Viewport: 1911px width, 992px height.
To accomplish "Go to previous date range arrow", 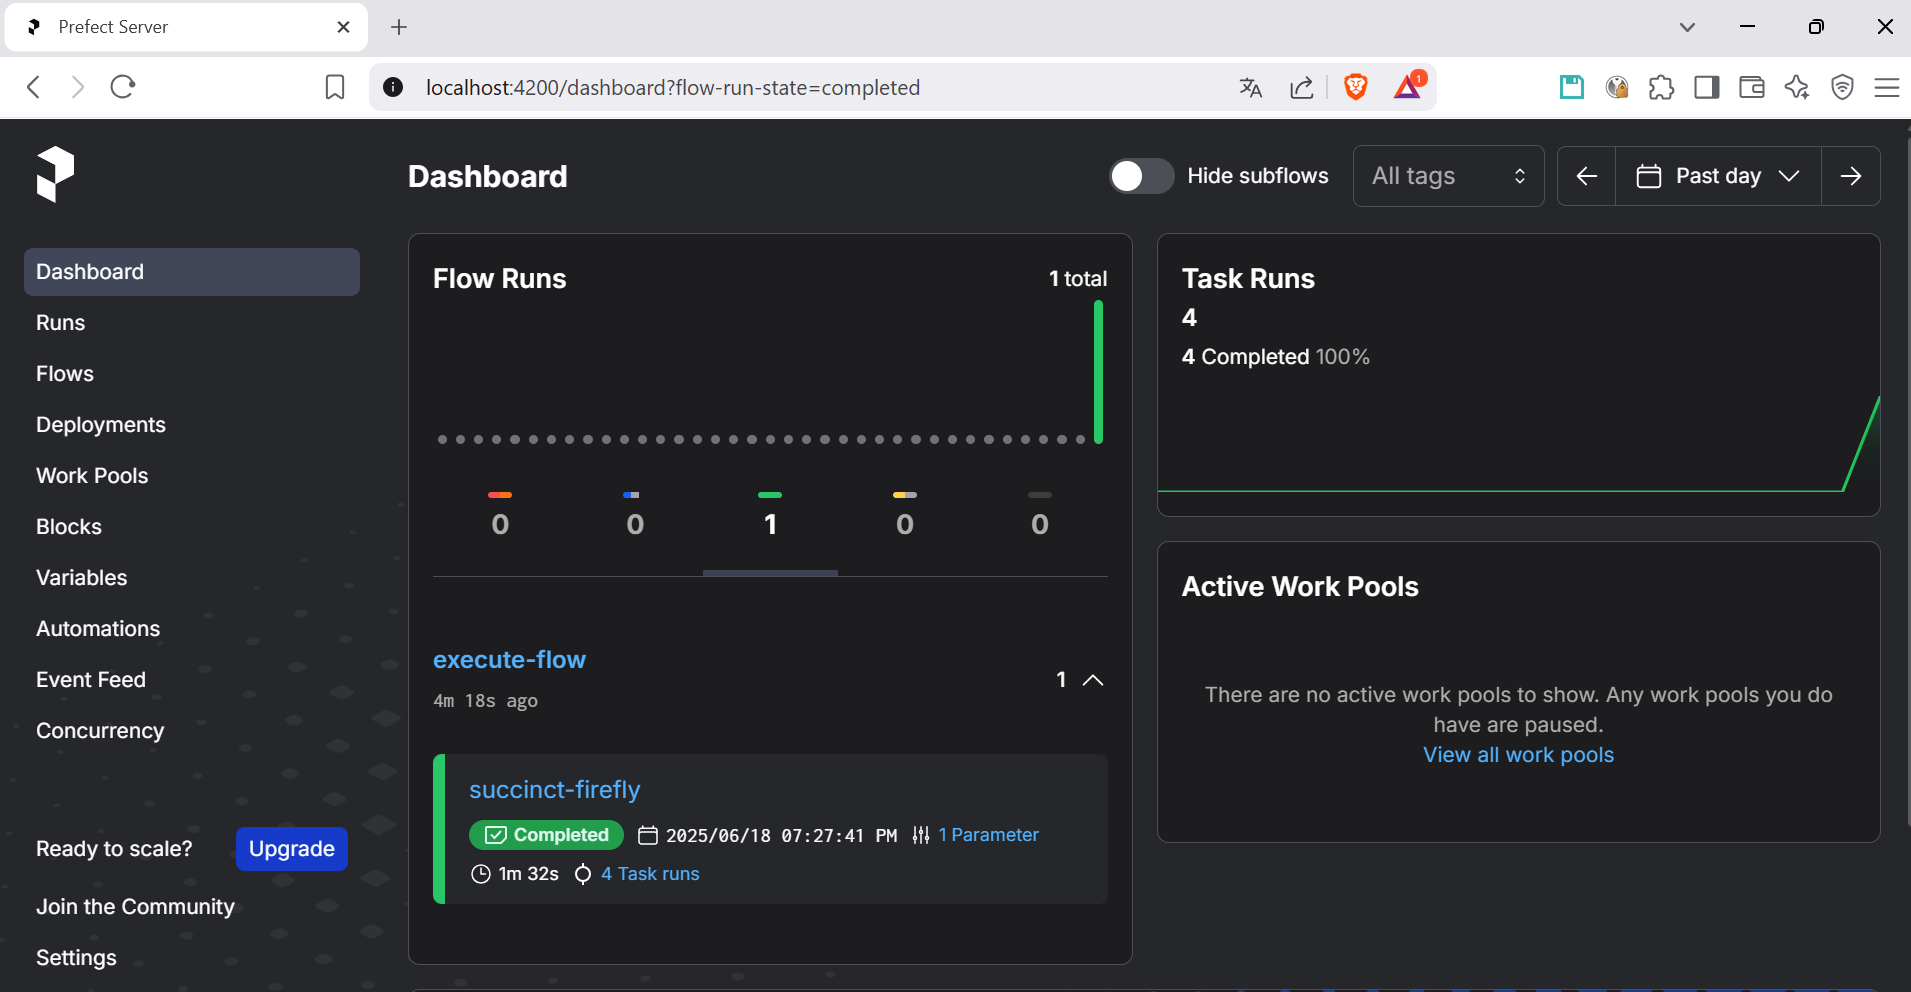I will click(1587, 176).
